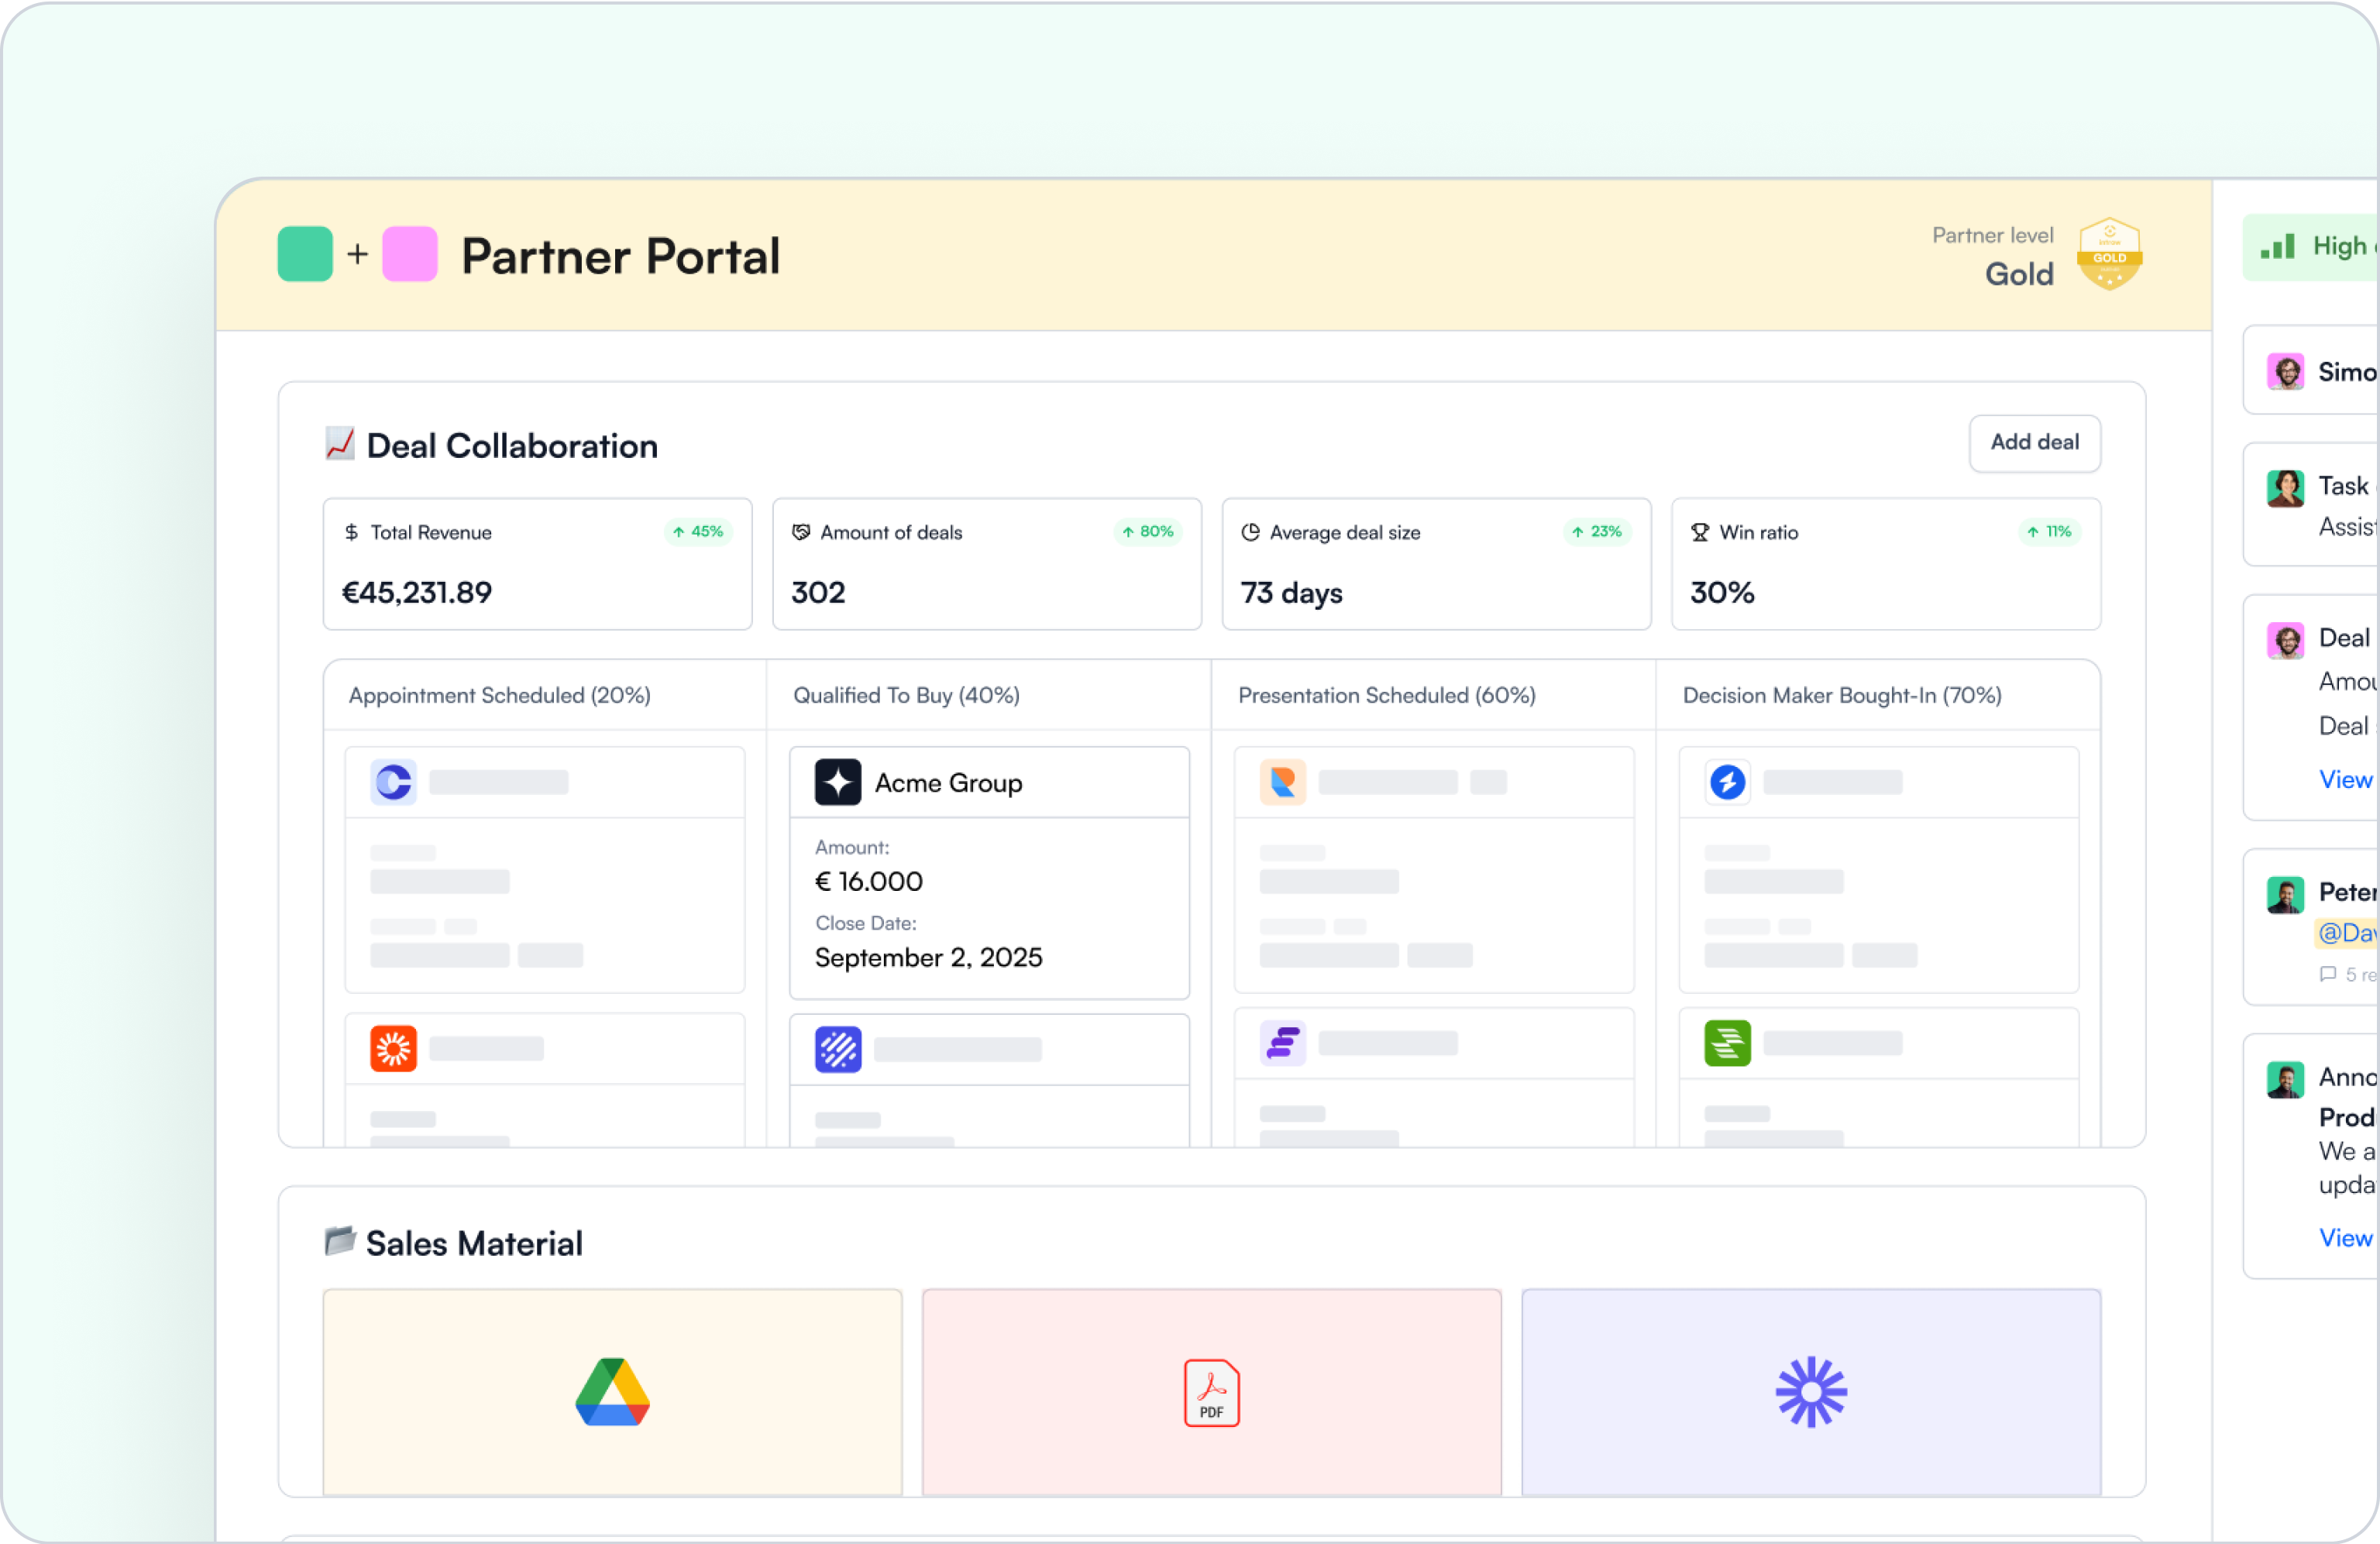The width and height of the screenshot is (2380, 1544).
Task: Click the 80% increase badge
Action: pos(1148,532)
